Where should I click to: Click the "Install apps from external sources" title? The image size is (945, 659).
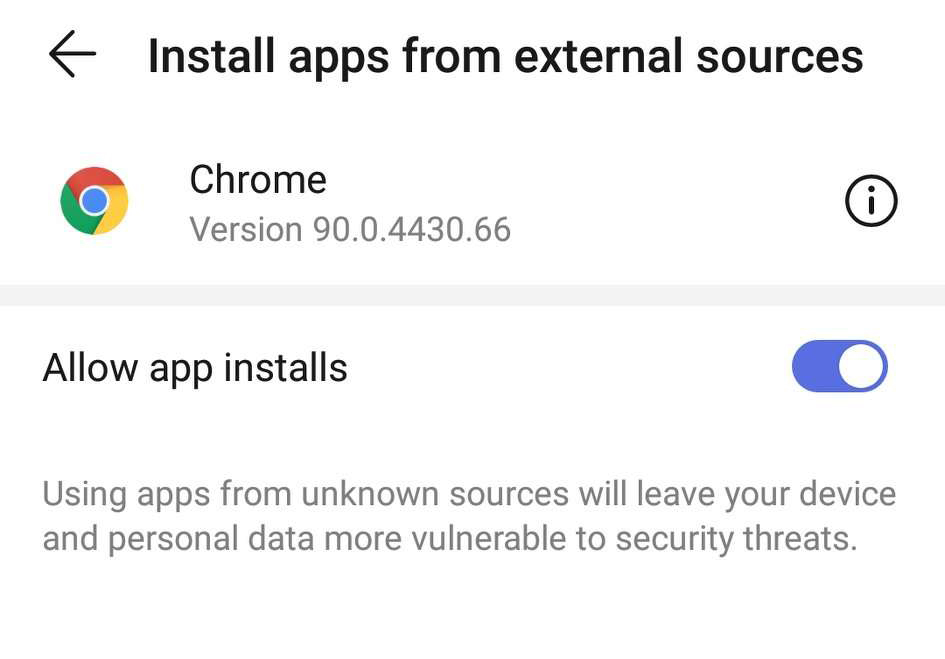(505, 56)
